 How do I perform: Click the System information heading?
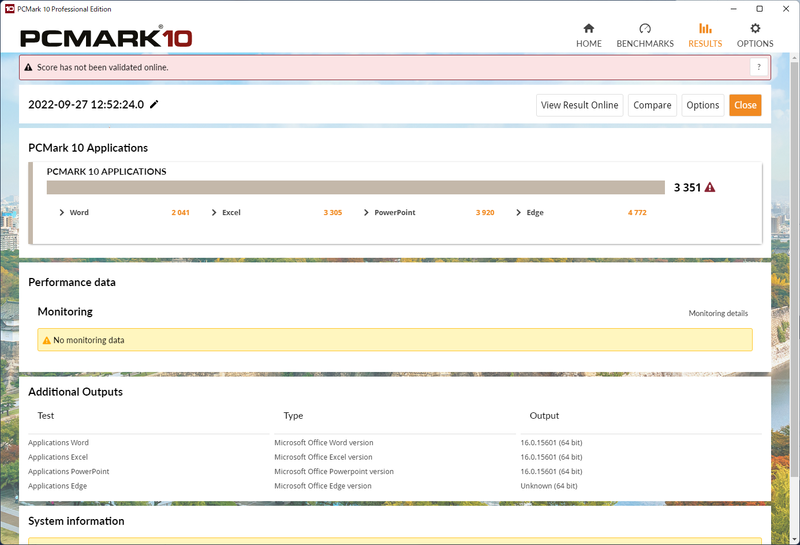pyautogui.click(x=76, y=521)
